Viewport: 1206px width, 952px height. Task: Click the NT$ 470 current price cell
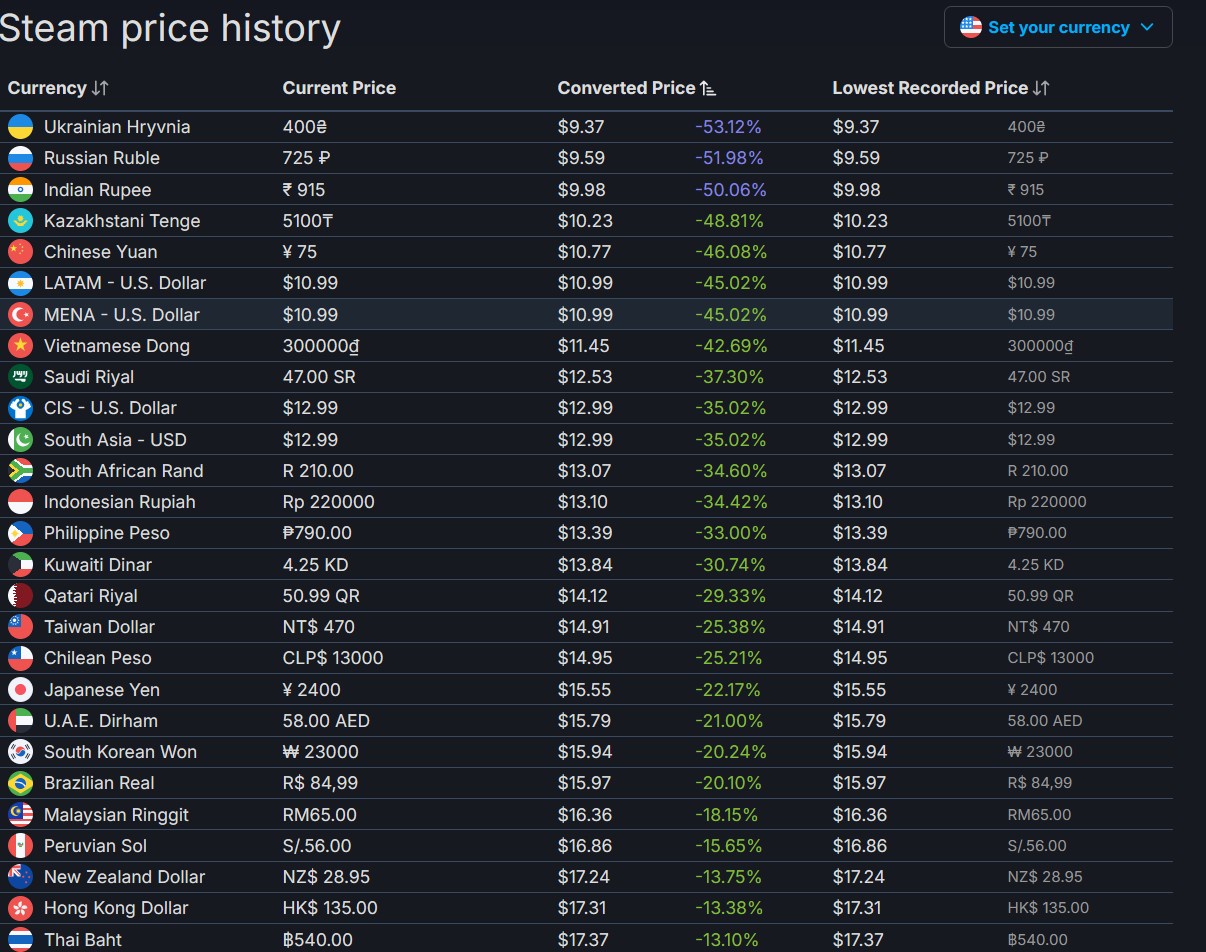tap(319, 627)
